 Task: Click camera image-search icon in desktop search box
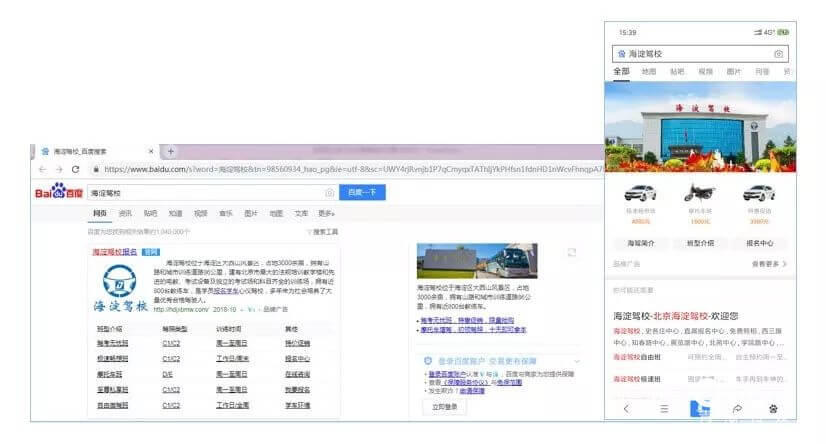329,192
